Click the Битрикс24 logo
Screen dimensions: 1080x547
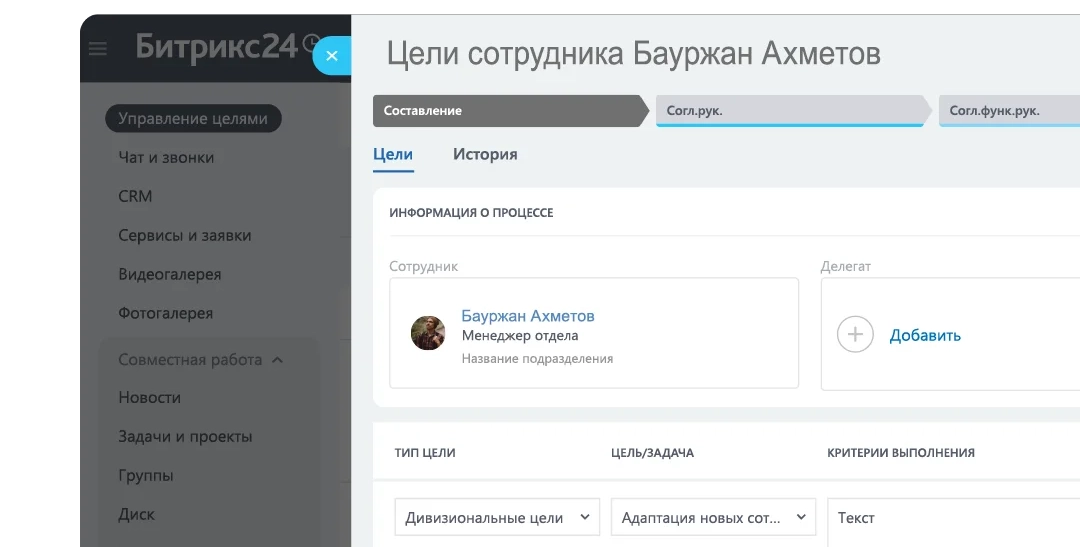click(216, 47)
